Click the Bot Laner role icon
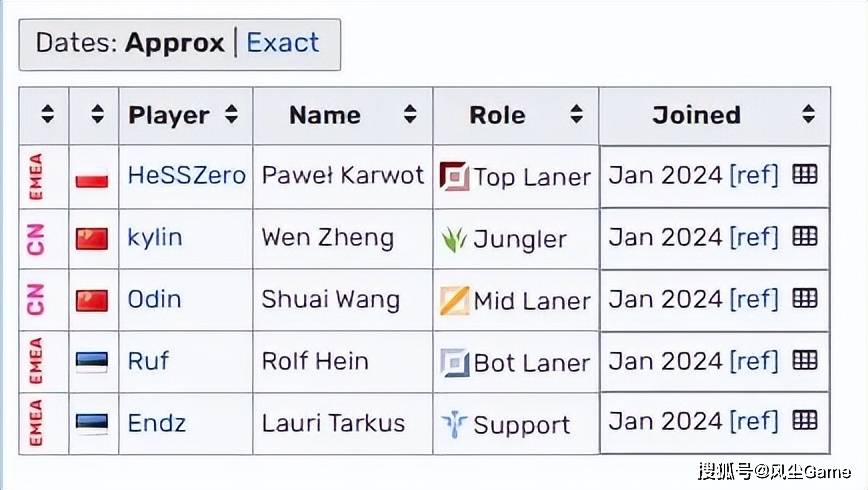This screenshot has height=490, width=868. point(454,362)
